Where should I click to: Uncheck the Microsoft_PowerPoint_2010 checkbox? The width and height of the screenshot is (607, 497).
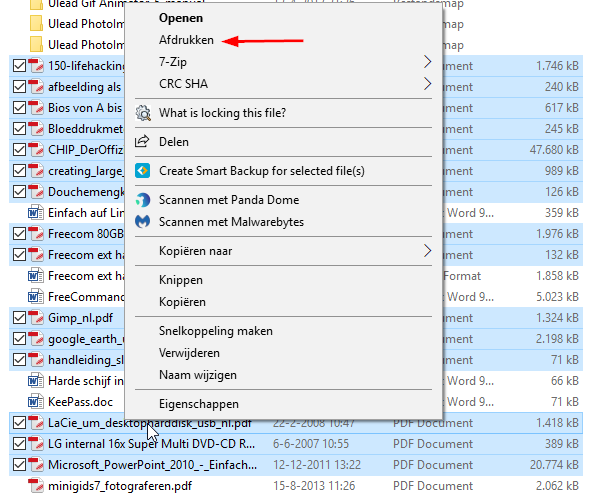click(x=19, y=464)
